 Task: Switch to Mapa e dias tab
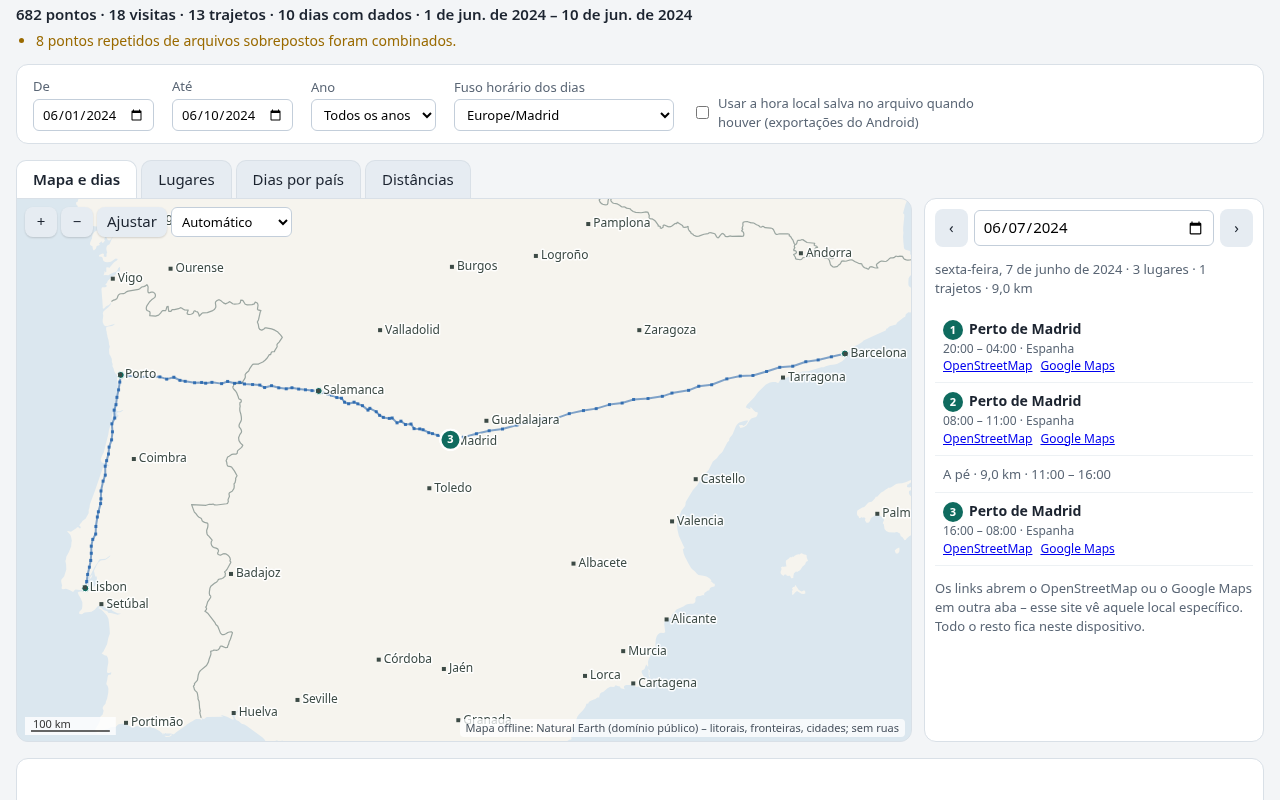[x=77, y=180]
